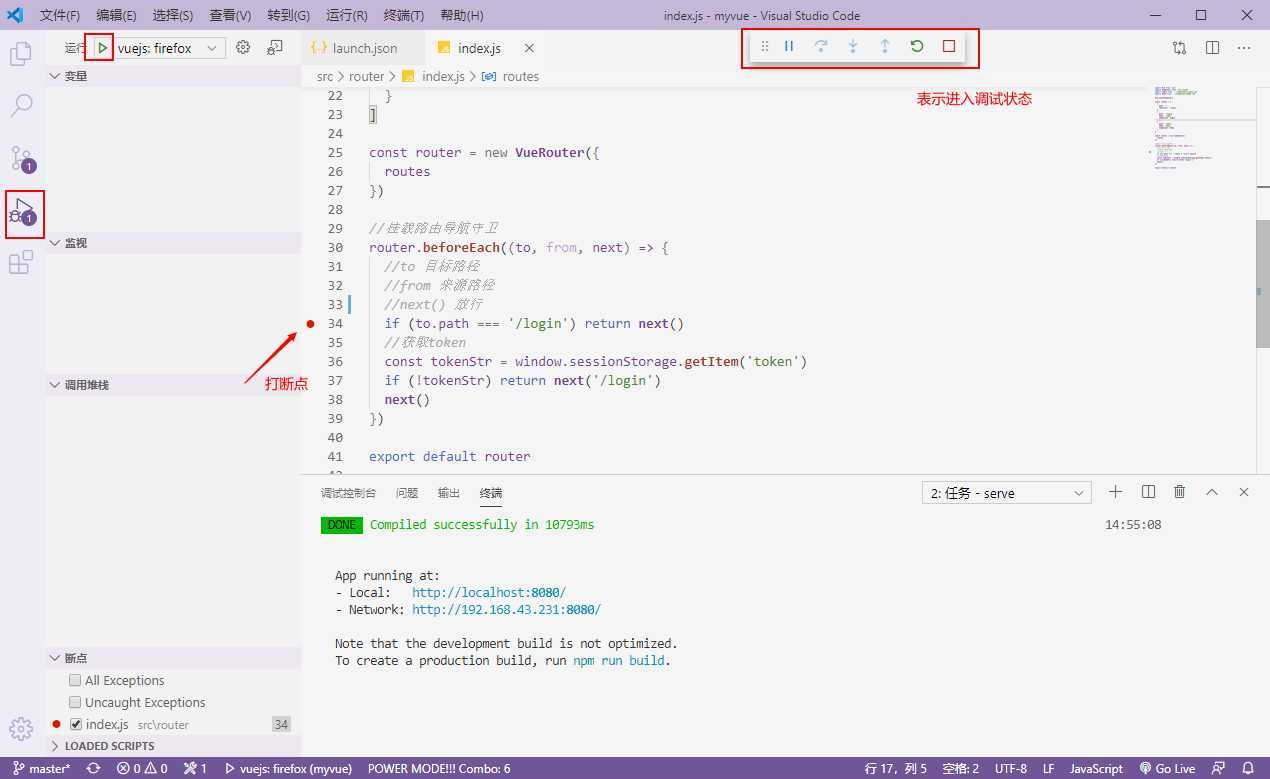Restart the debug session with green icon
The height and width of the screenshot is (779, 1270).
pos(917,46)
